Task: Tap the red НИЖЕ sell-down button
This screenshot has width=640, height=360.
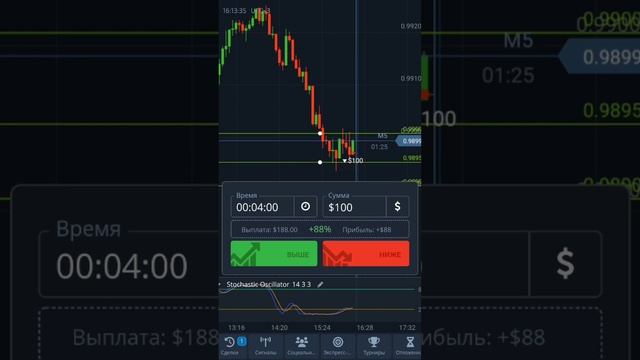Action: click(x=366, y=253)
